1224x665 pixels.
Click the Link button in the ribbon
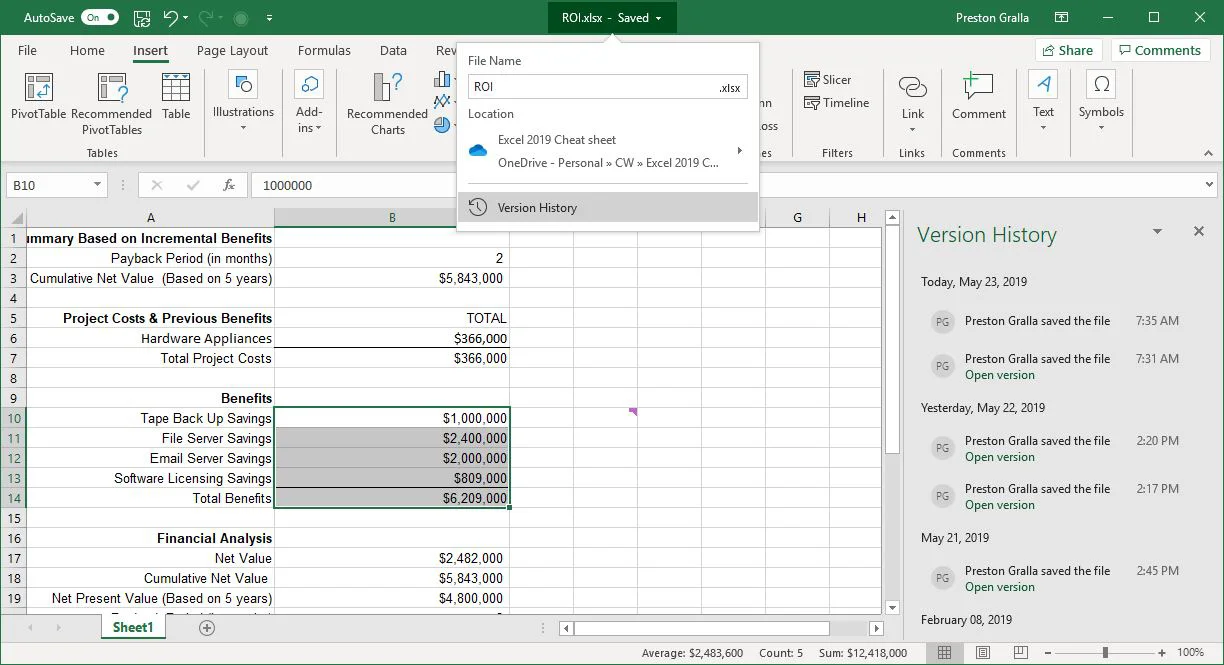click(x=913, y=102)
